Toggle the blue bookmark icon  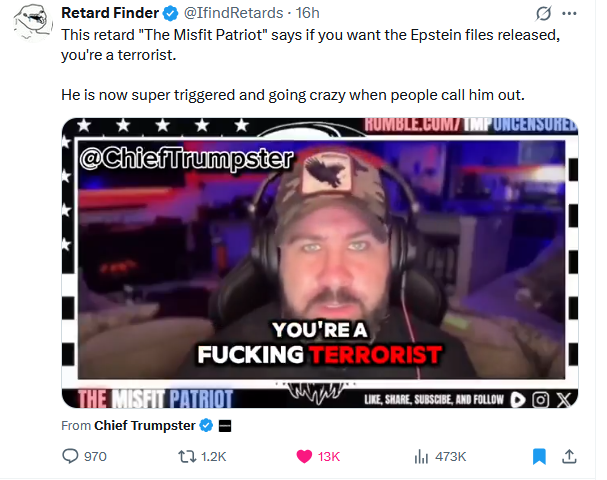(539, 457)
